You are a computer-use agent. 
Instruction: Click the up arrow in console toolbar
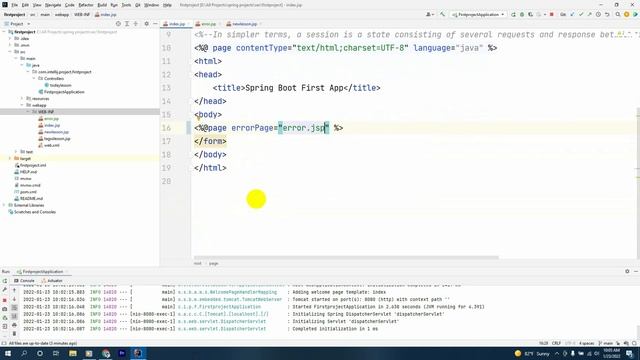point(14,290)
